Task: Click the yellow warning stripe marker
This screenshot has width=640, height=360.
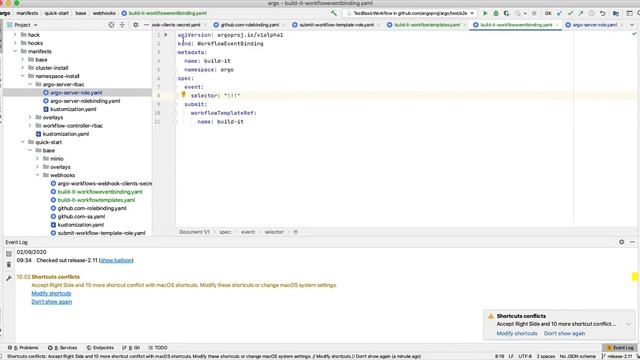Action: pyautogui.click(x=635, y=277)
